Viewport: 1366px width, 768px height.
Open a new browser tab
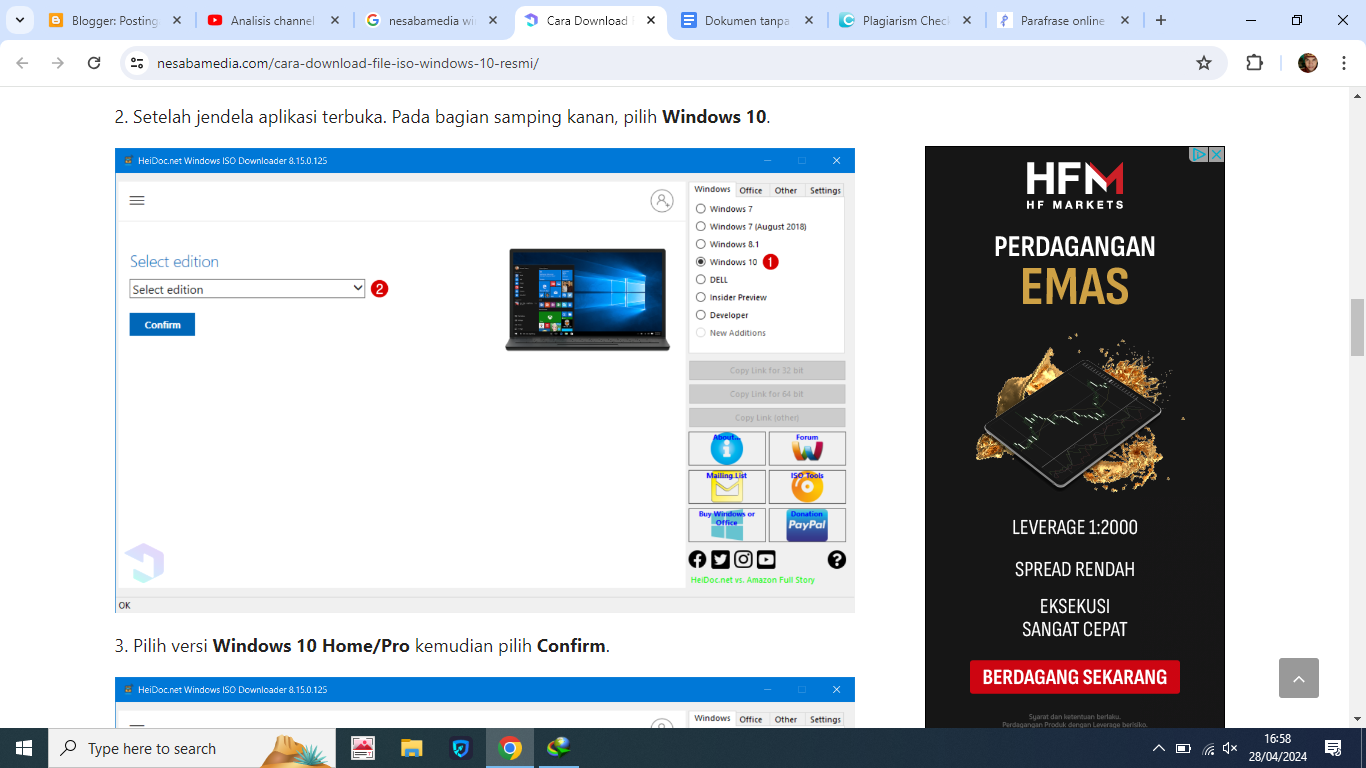pyautogui.click(x=1160, y=20)
